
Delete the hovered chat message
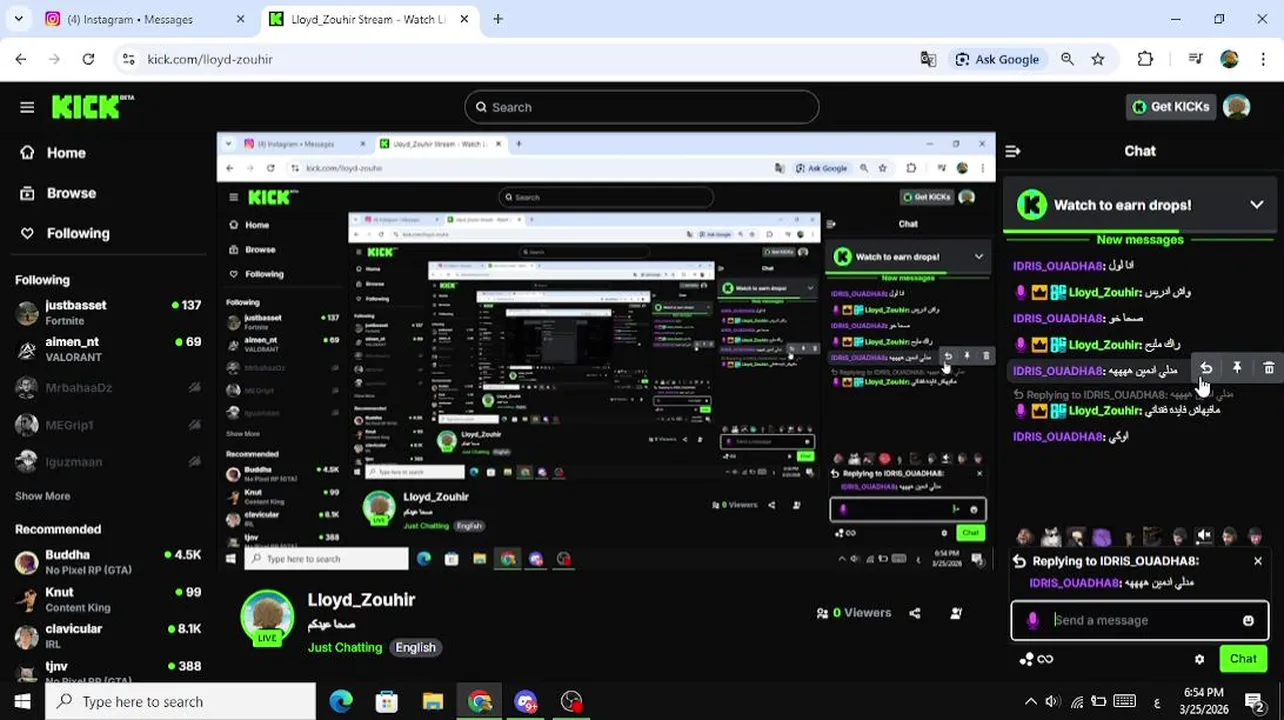tap(1268, 369)
